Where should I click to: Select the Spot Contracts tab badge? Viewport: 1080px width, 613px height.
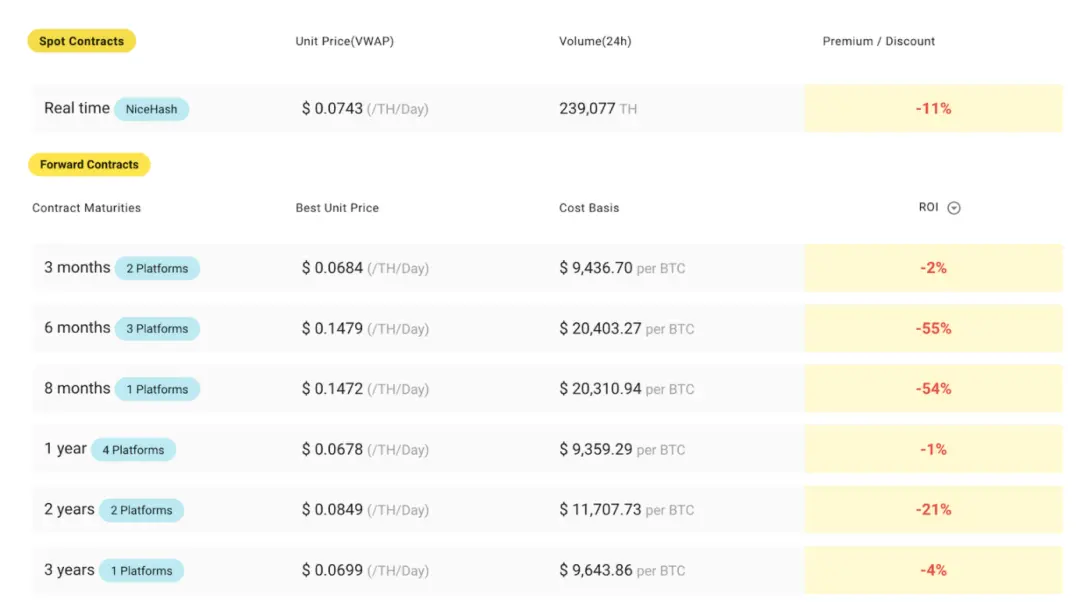tap(82, 41)
